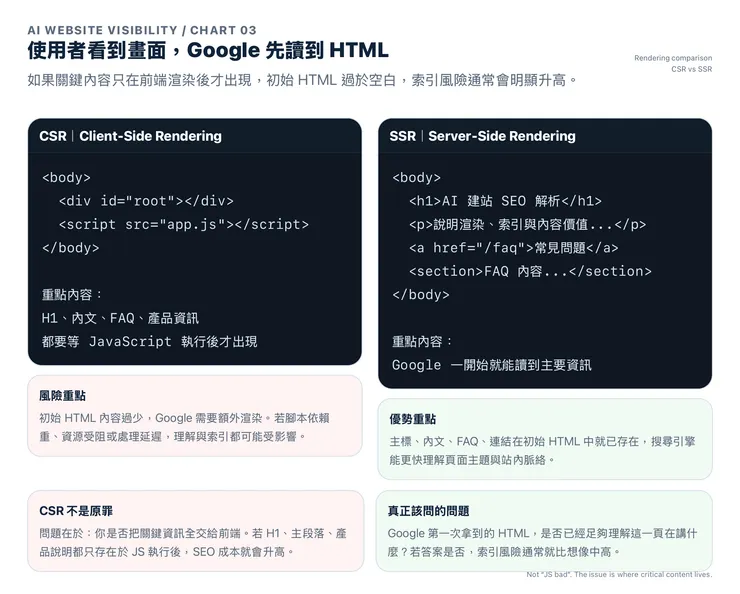Click the closing </body> tag in the SSR panel
This screenshot has height=594, width=740.
coord(420,295)
